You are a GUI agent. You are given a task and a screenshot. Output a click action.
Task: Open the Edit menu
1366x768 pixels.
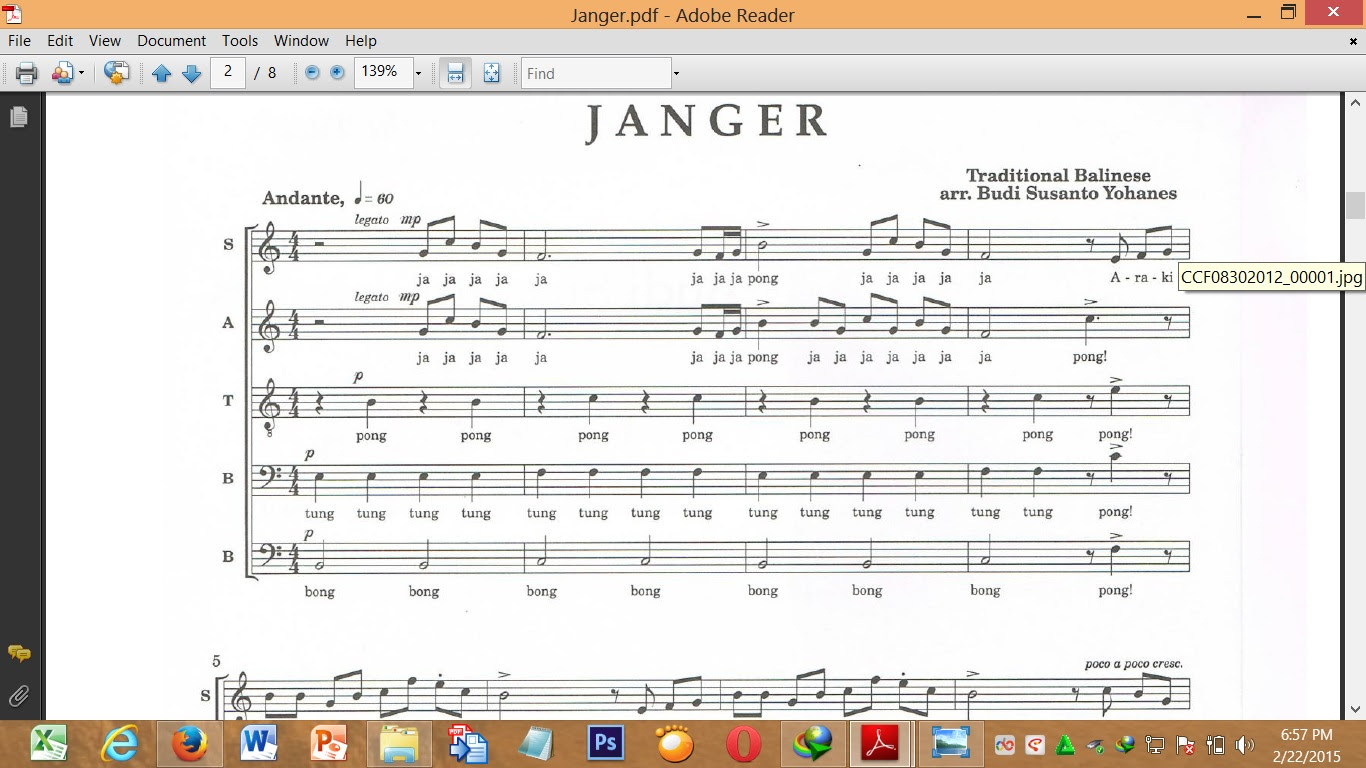tap(60, 41)
